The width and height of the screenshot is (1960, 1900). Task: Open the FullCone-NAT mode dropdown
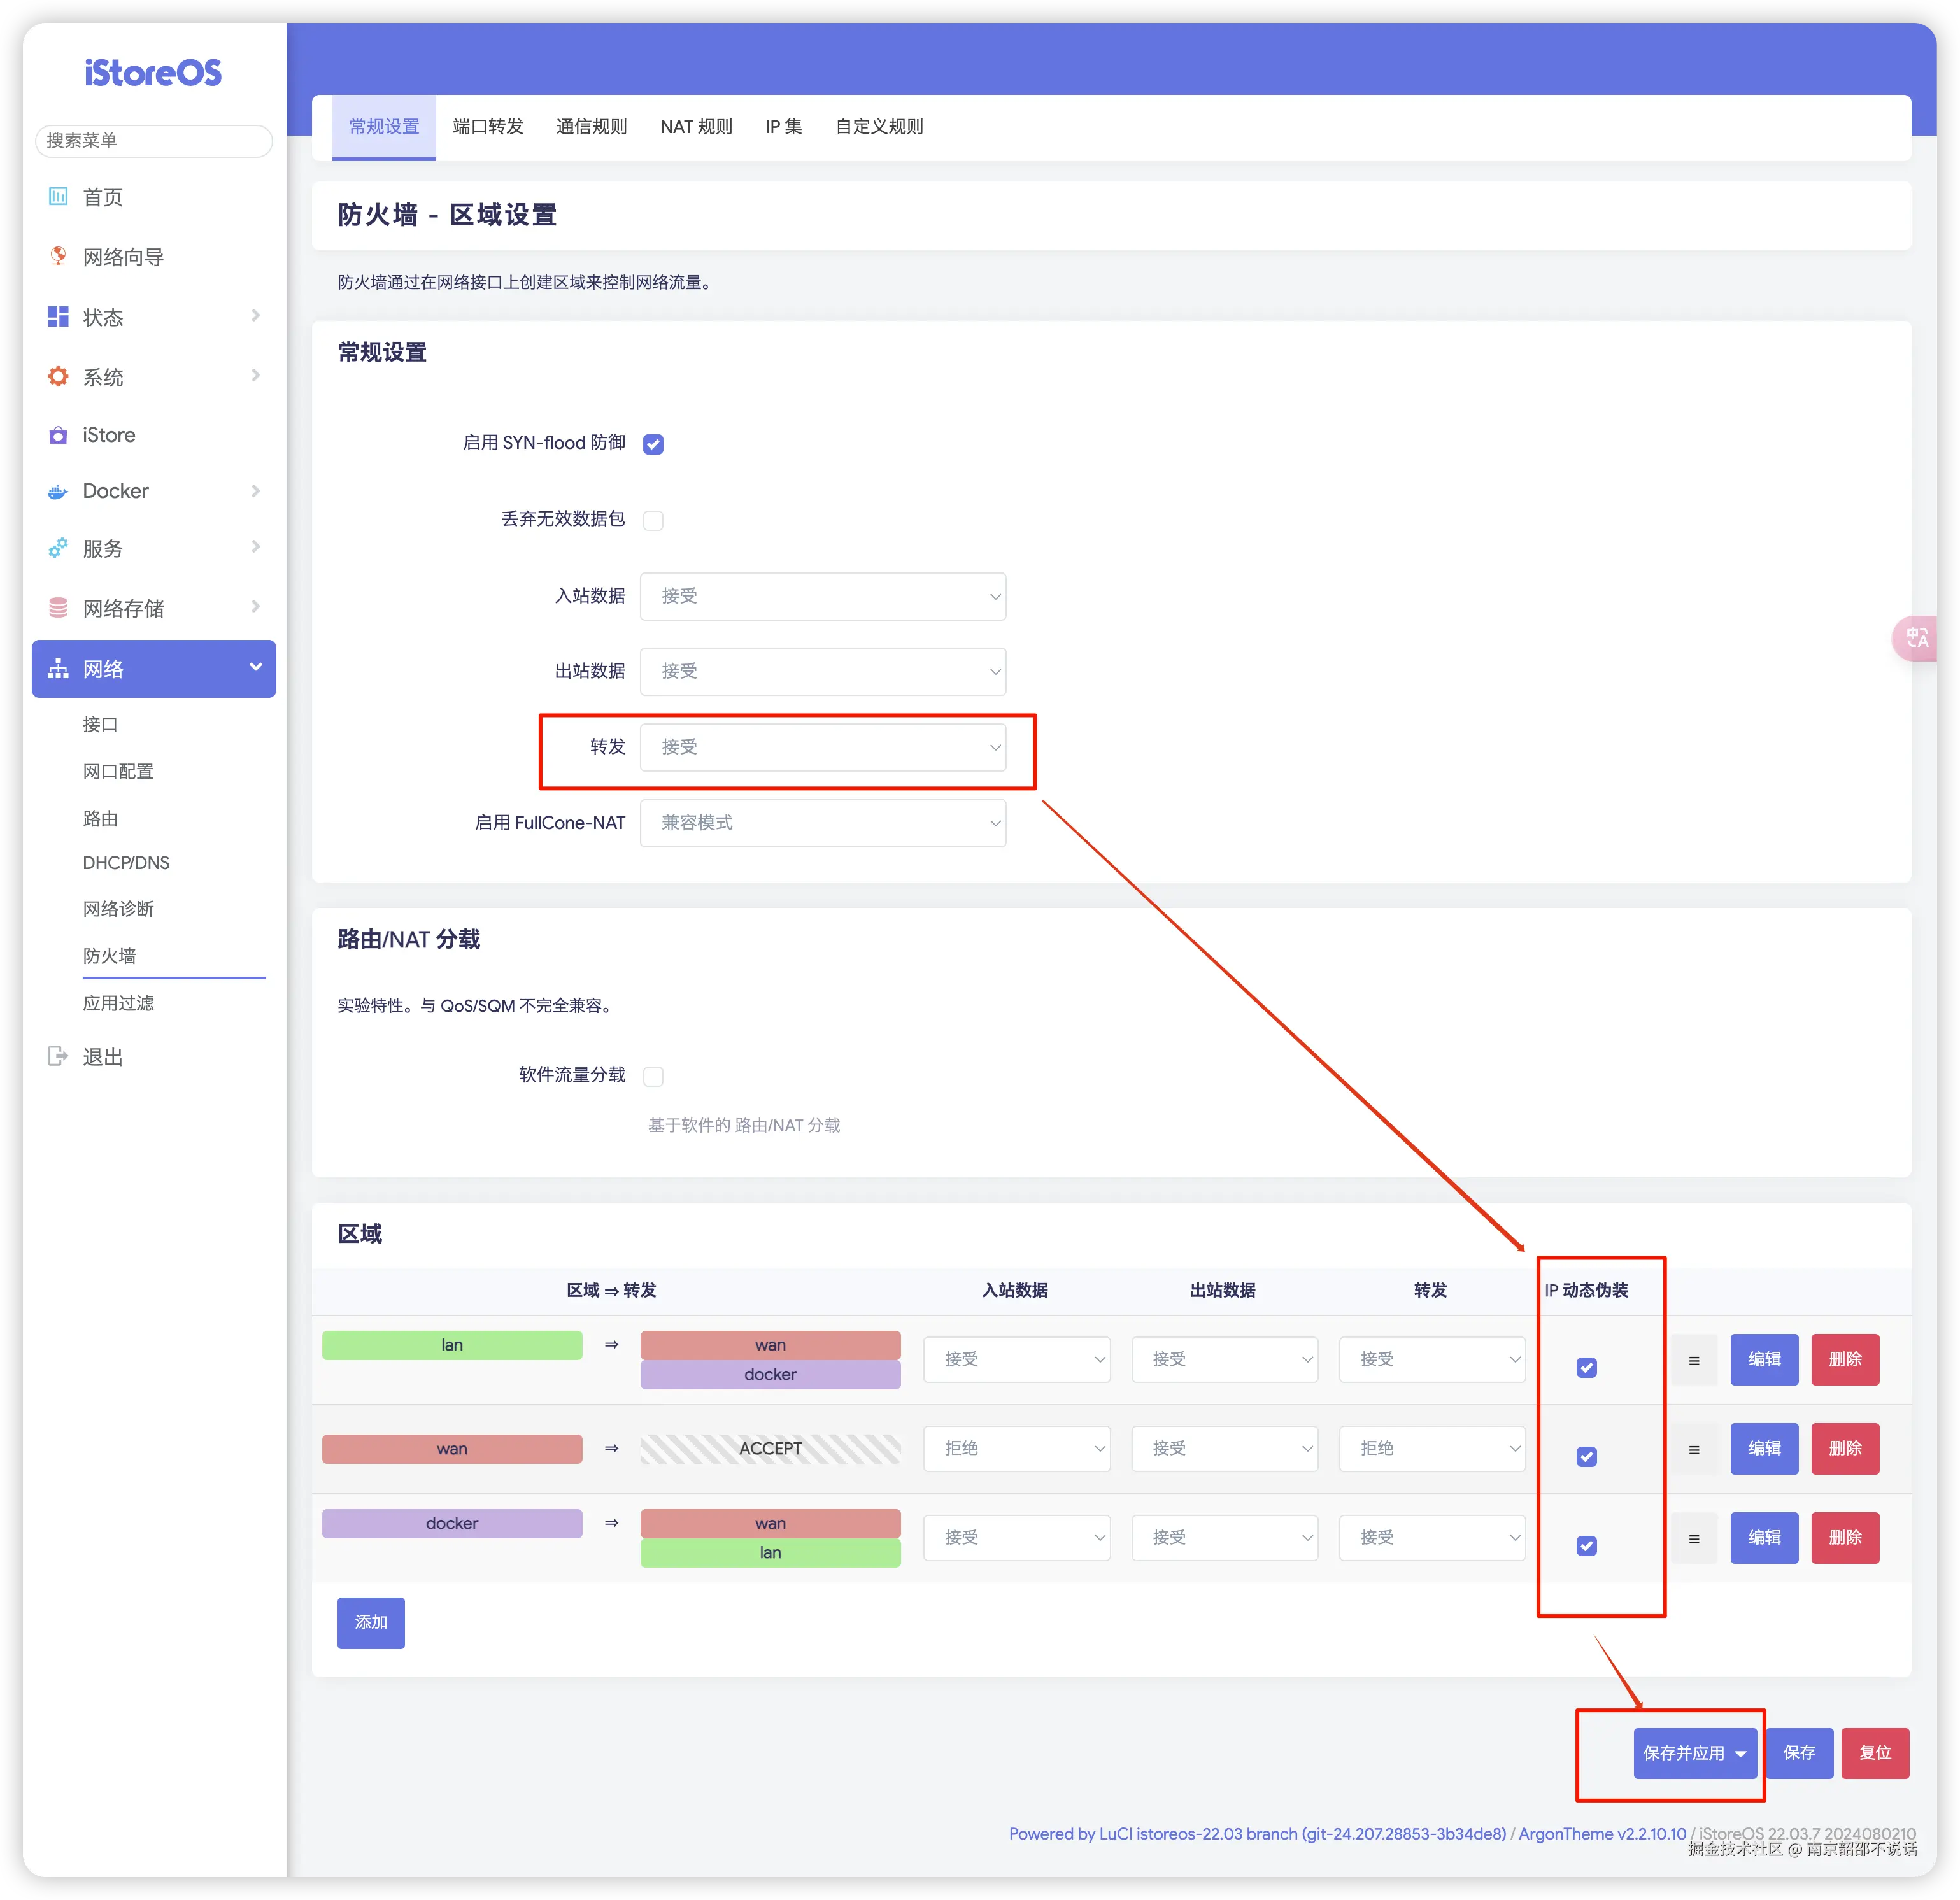click(x=822, y=823)
